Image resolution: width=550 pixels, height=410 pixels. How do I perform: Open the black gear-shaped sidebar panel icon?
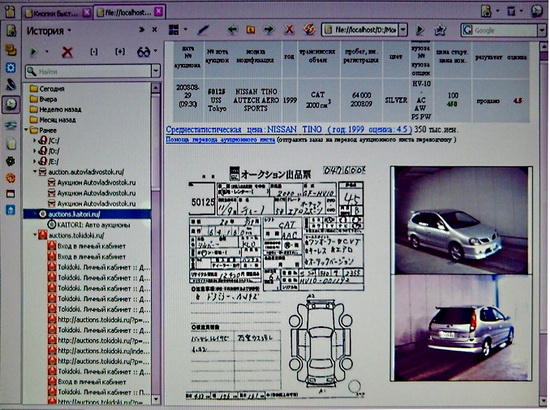tap(11, 161)
